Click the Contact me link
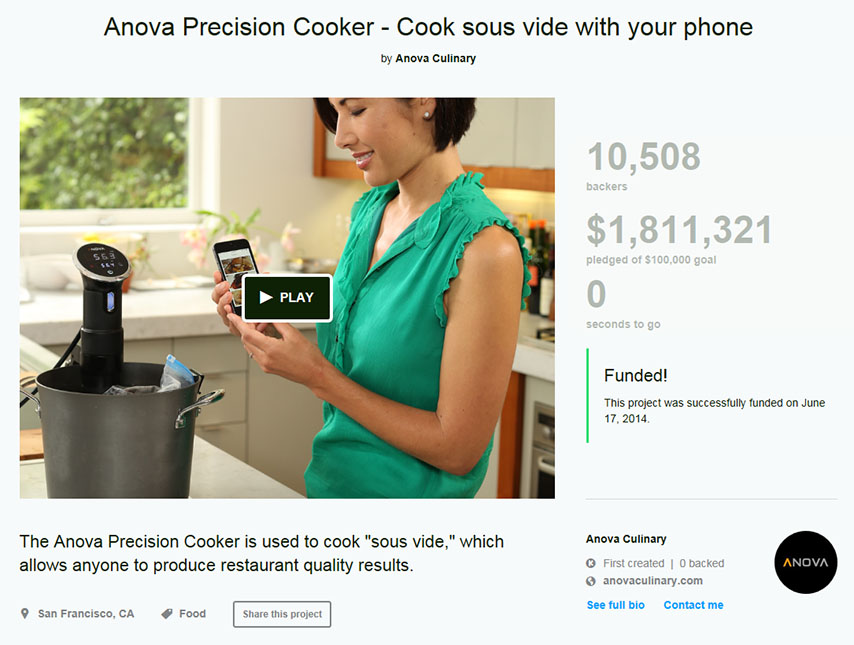 (x=693, y=605)
